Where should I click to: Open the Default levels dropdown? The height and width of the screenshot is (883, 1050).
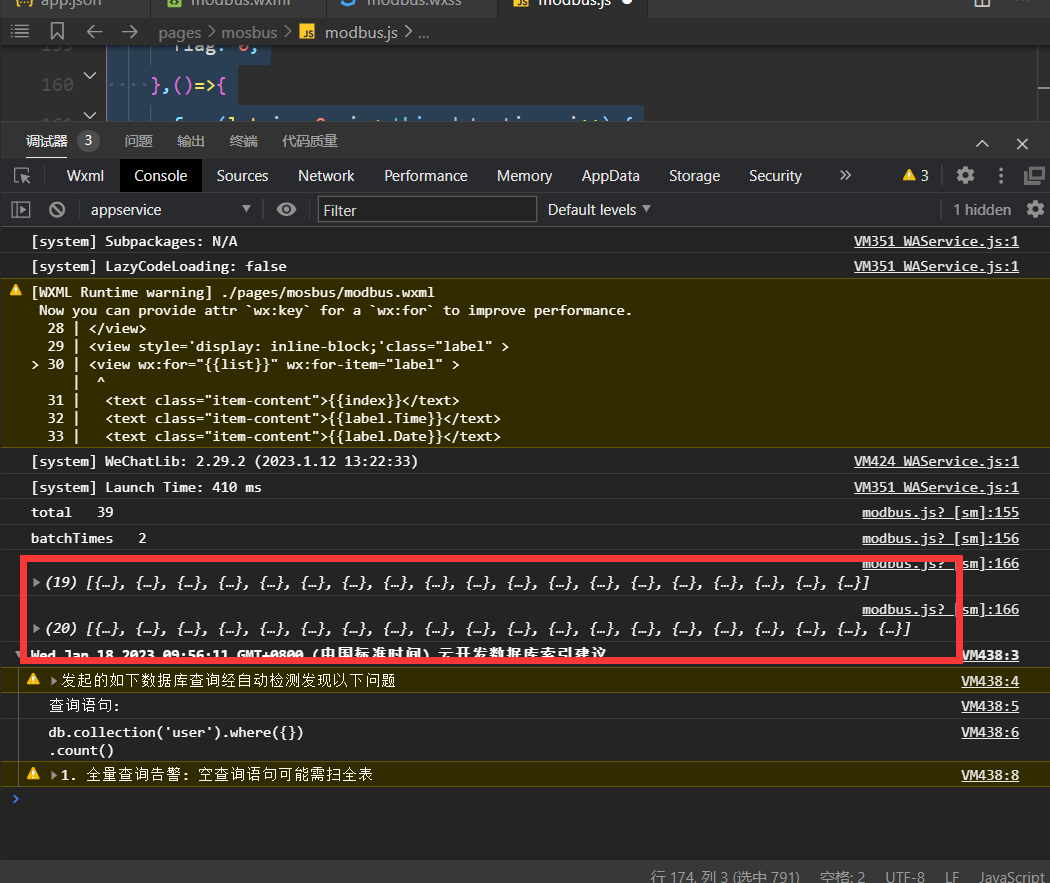[x=599, y=210]
